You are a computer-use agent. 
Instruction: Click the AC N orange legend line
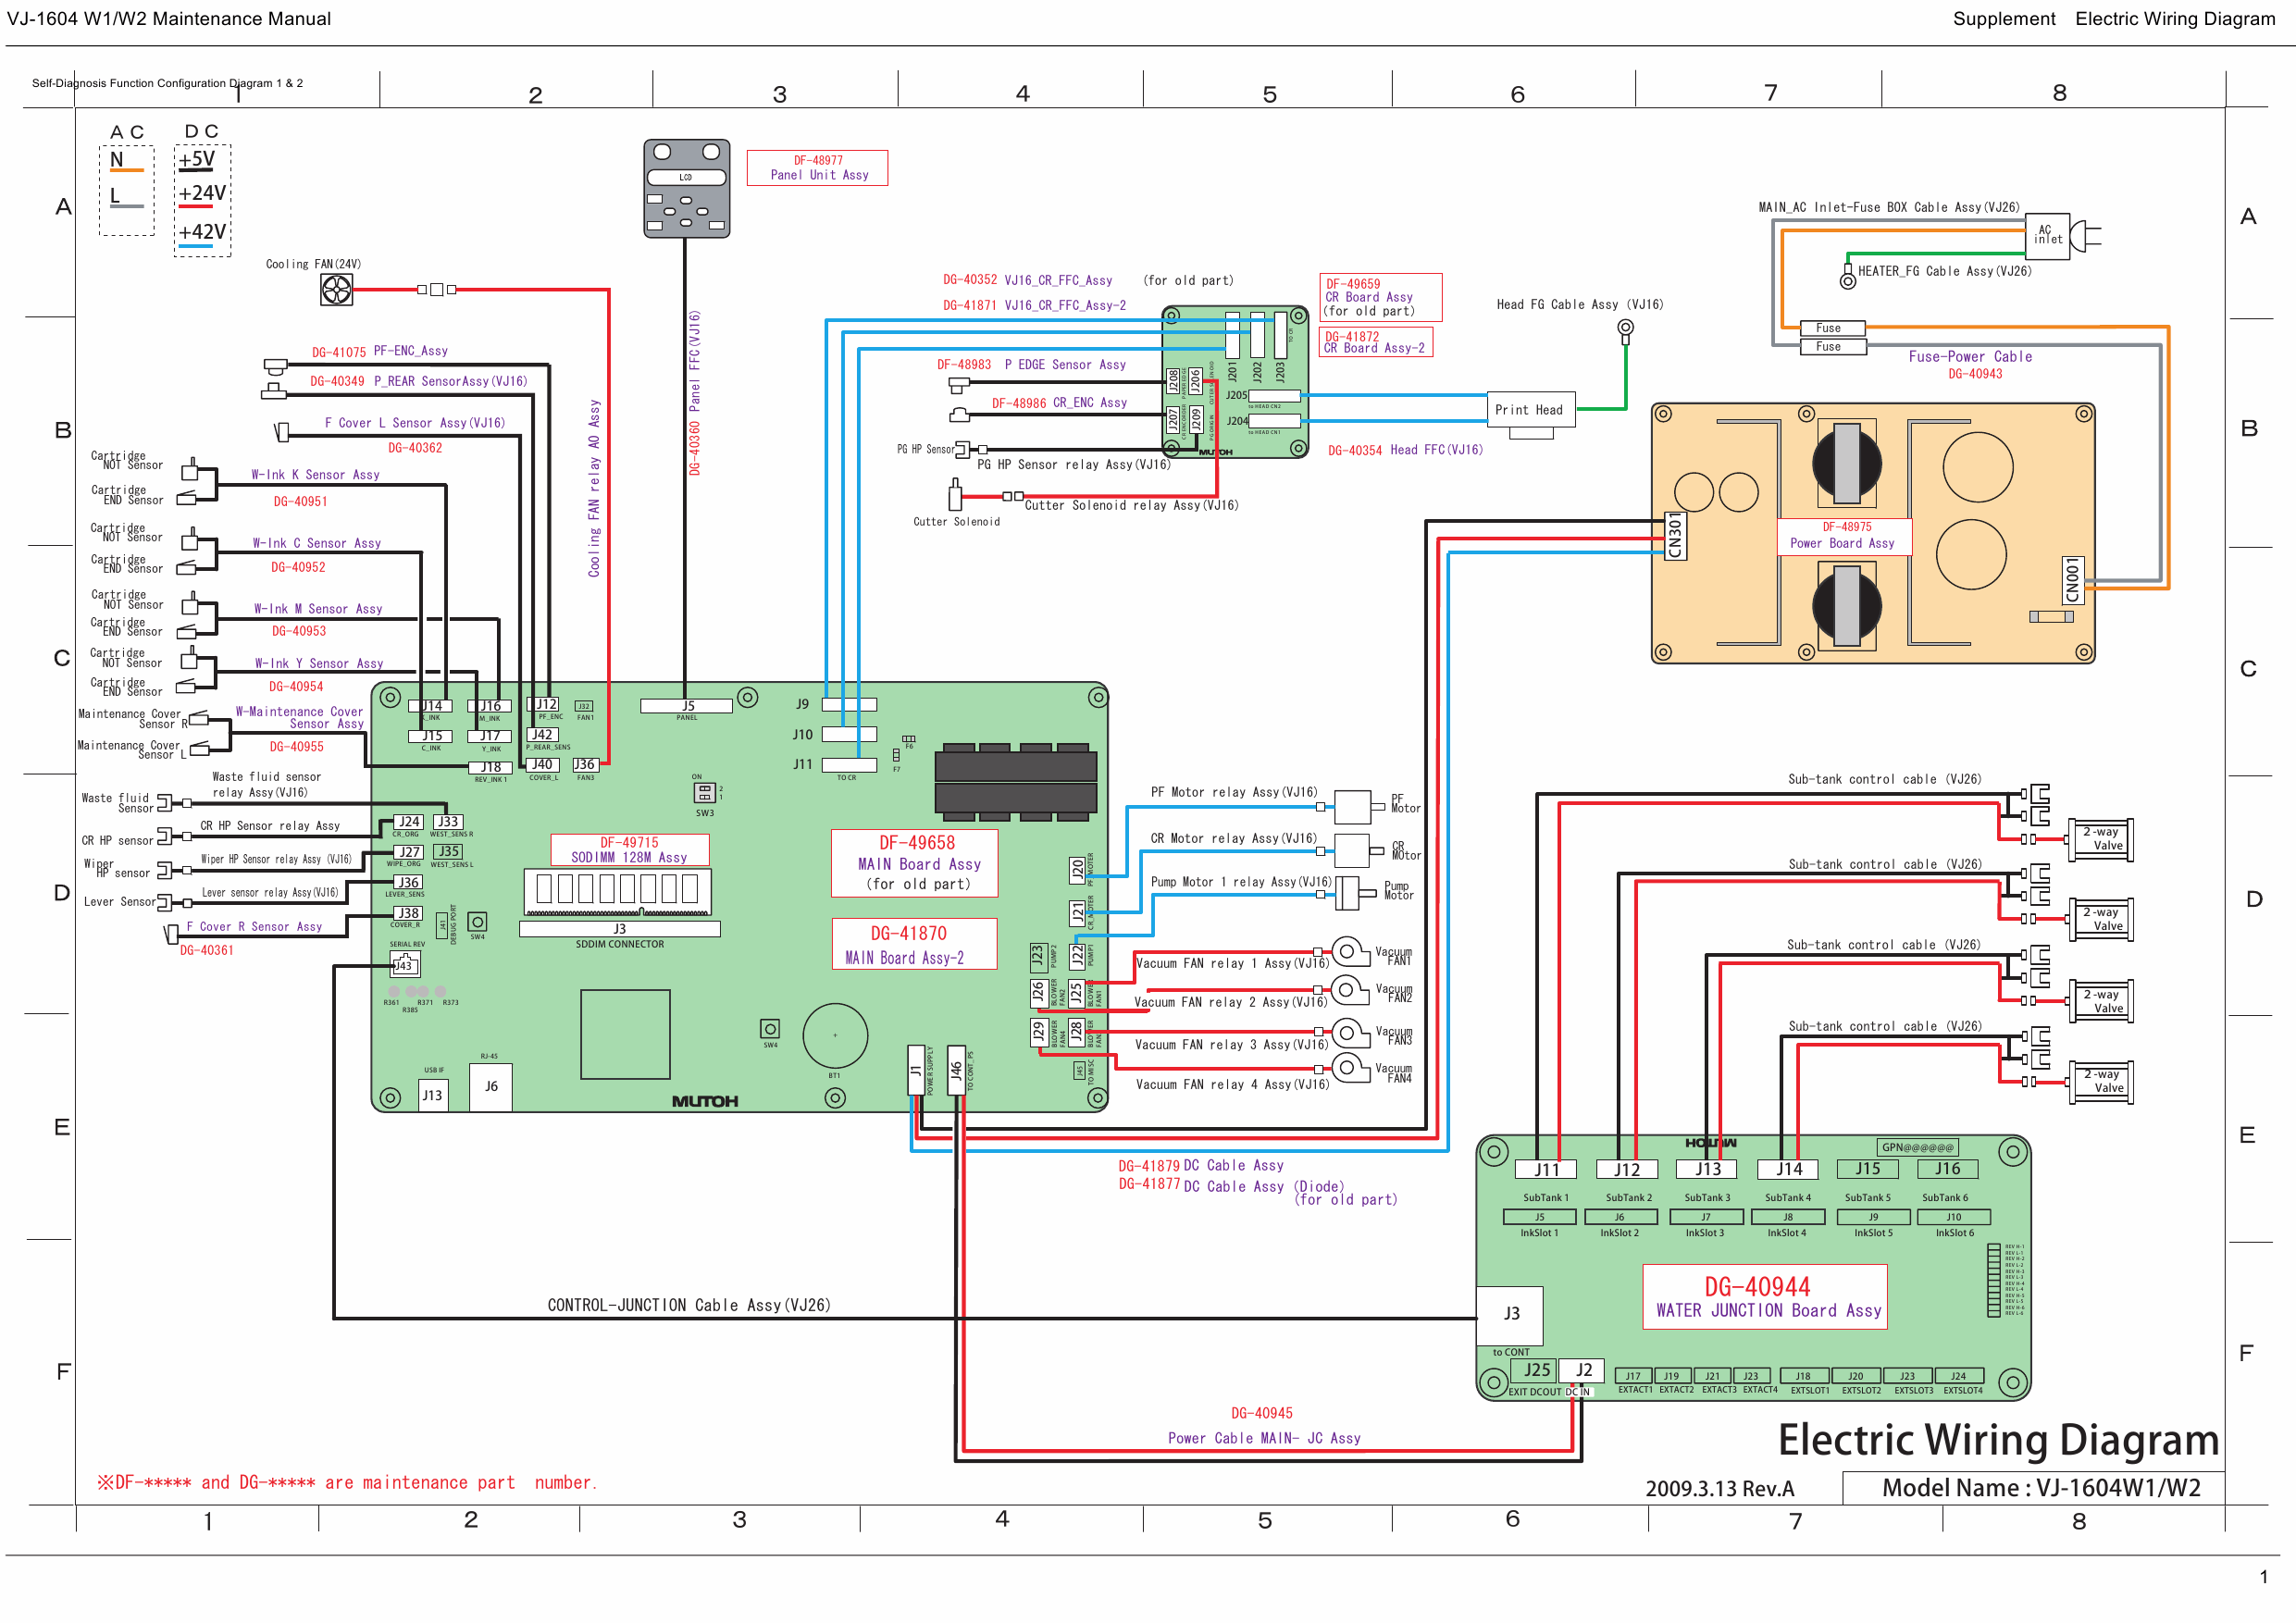point(127,171)
